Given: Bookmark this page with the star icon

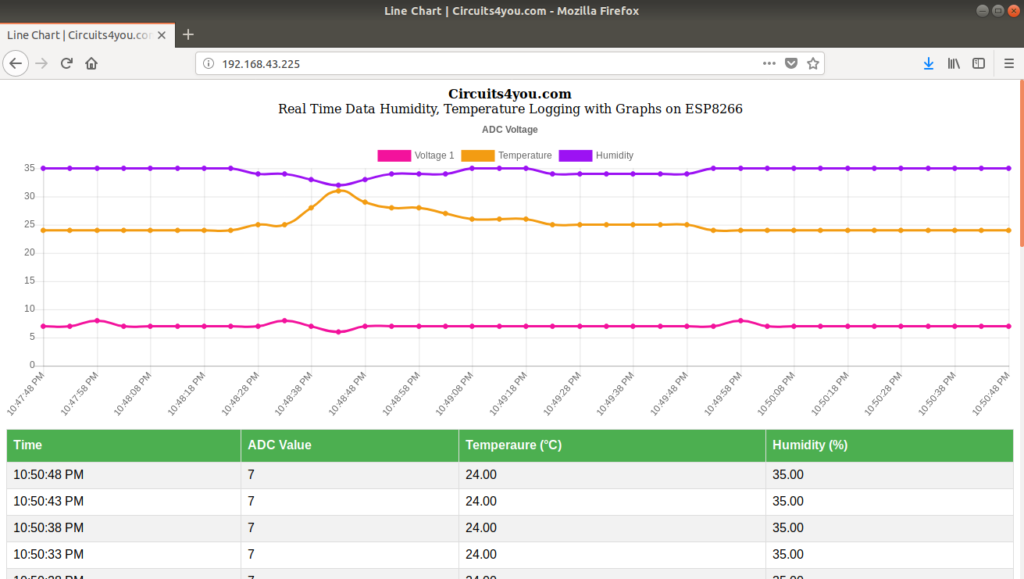Looking at the screenshot, I should [813, 63].
